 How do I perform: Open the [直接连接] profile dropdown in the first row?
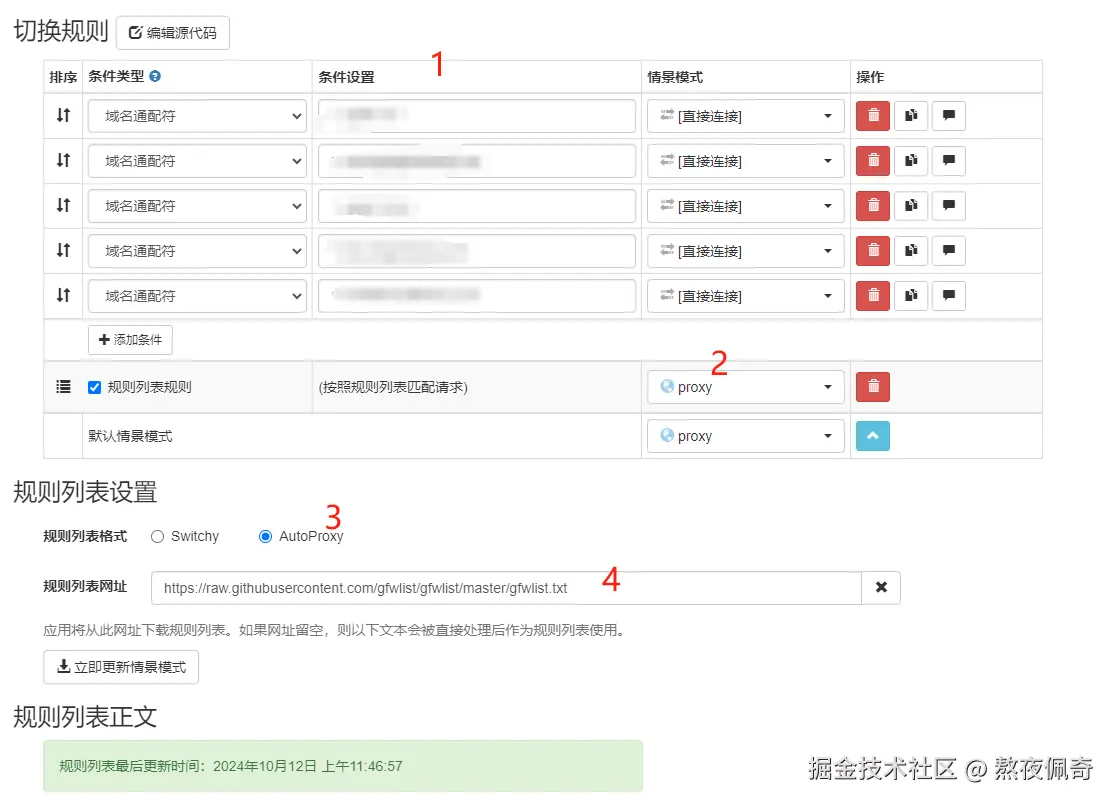pos(745,116)
